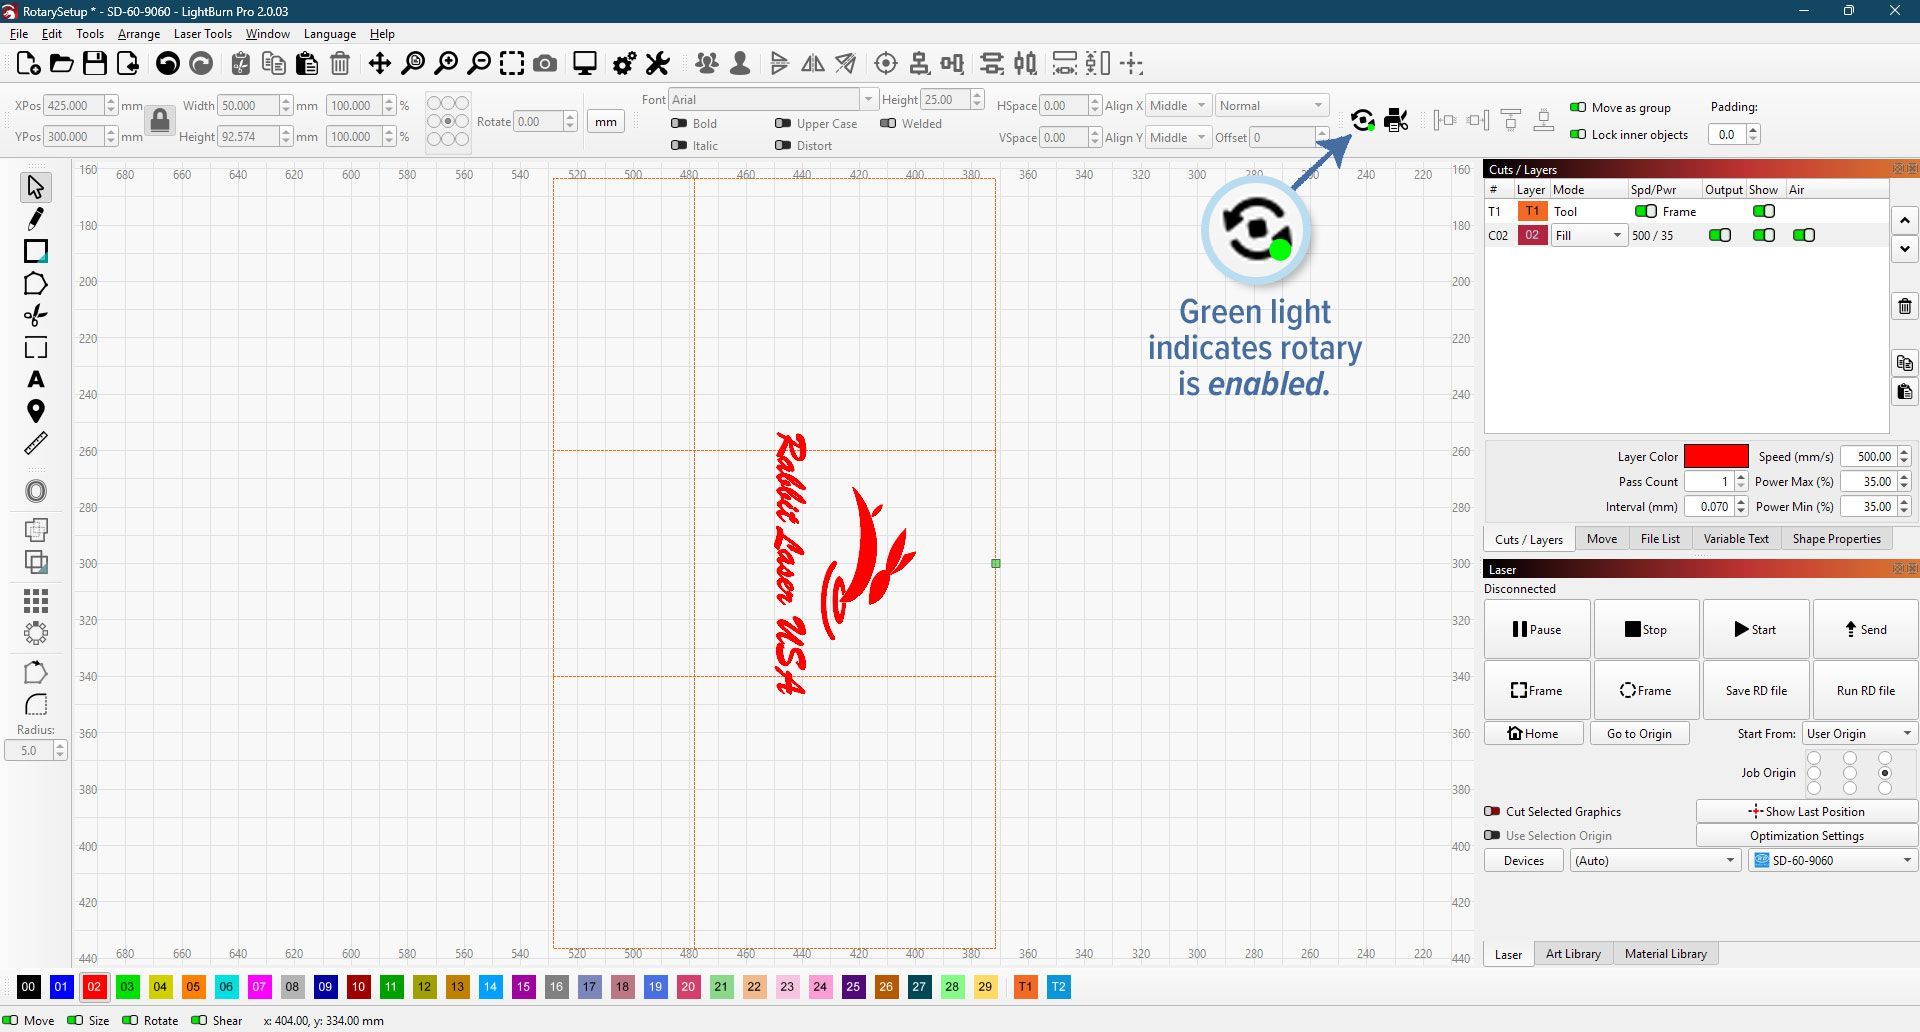Open Device Settings wrench icon
Screen dimensions: 1920x1032
657,64
